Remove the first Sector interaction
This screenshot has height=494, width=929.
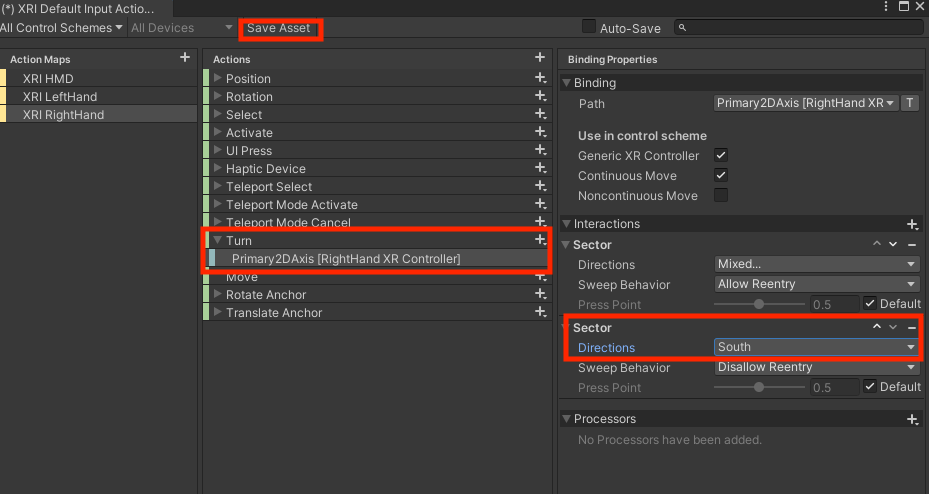[912, 245]
